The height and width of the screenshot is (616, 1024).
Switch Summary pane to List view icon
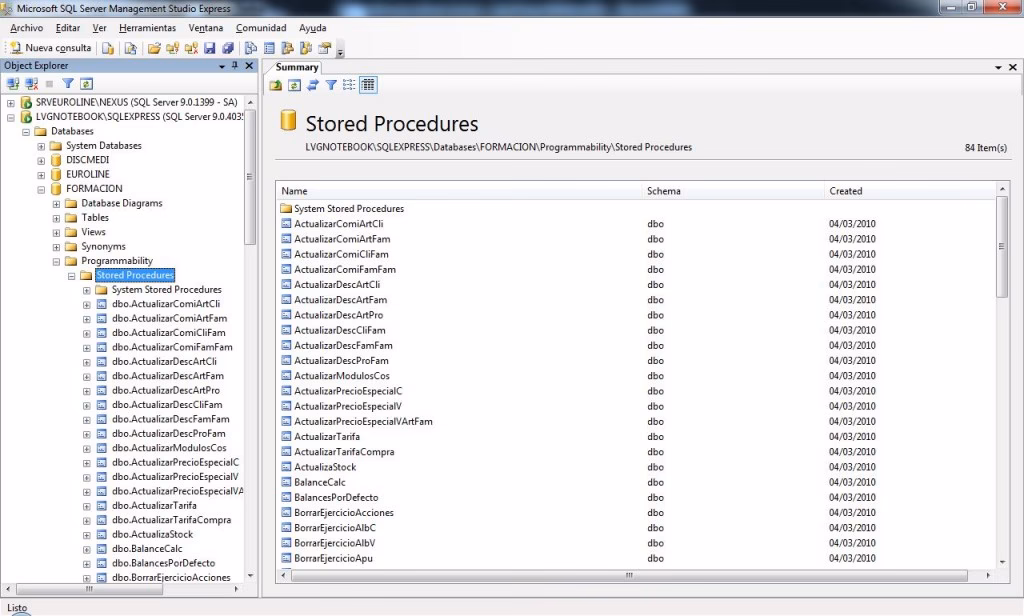(x=349, y=85)
